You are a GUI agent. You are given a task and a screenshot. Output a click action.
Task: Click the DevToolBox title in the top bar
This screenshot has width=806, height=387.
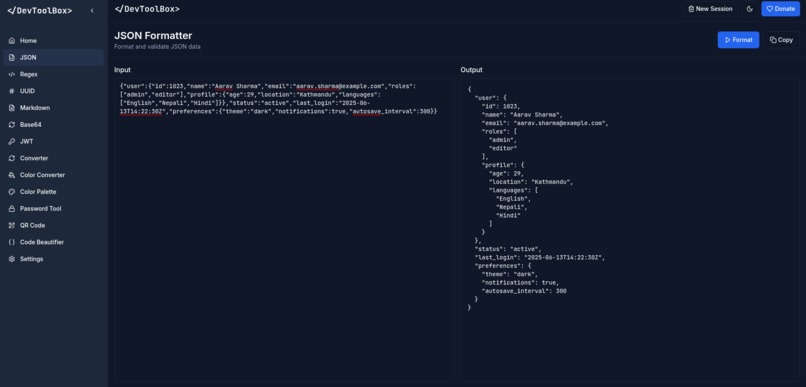tap(147, 9)
